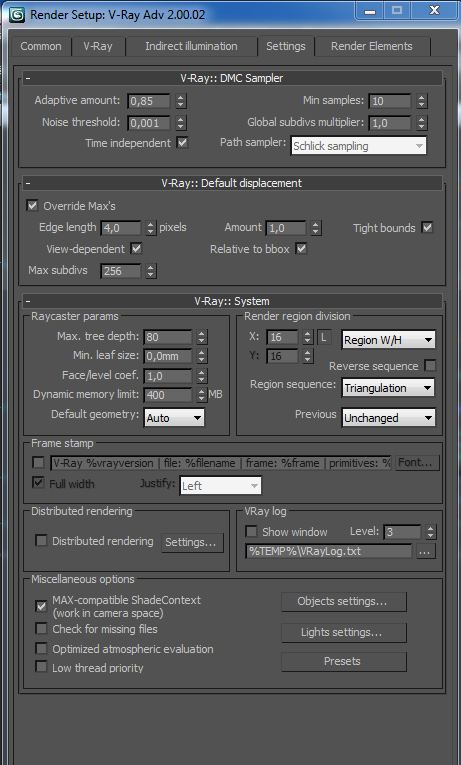The image size is (461, 765).
Task: Enable the Frame stamp checkbox
Action: [x=38, y=462]
